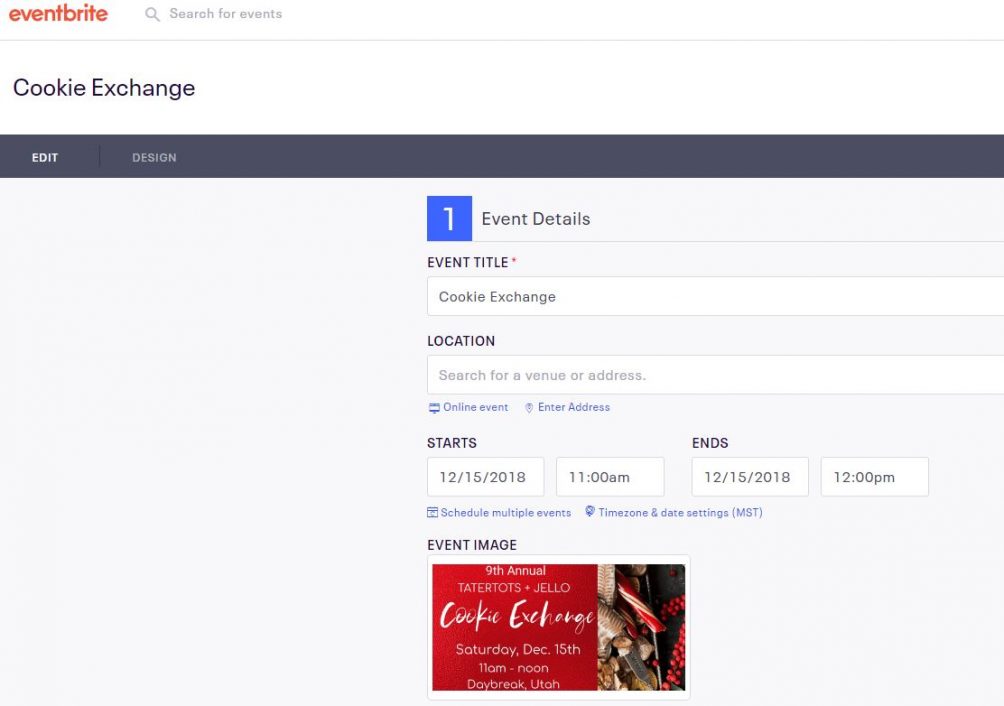Click the Enter Address link
This screenshot has height=706, width=1004.
click(x=574, y=407)
